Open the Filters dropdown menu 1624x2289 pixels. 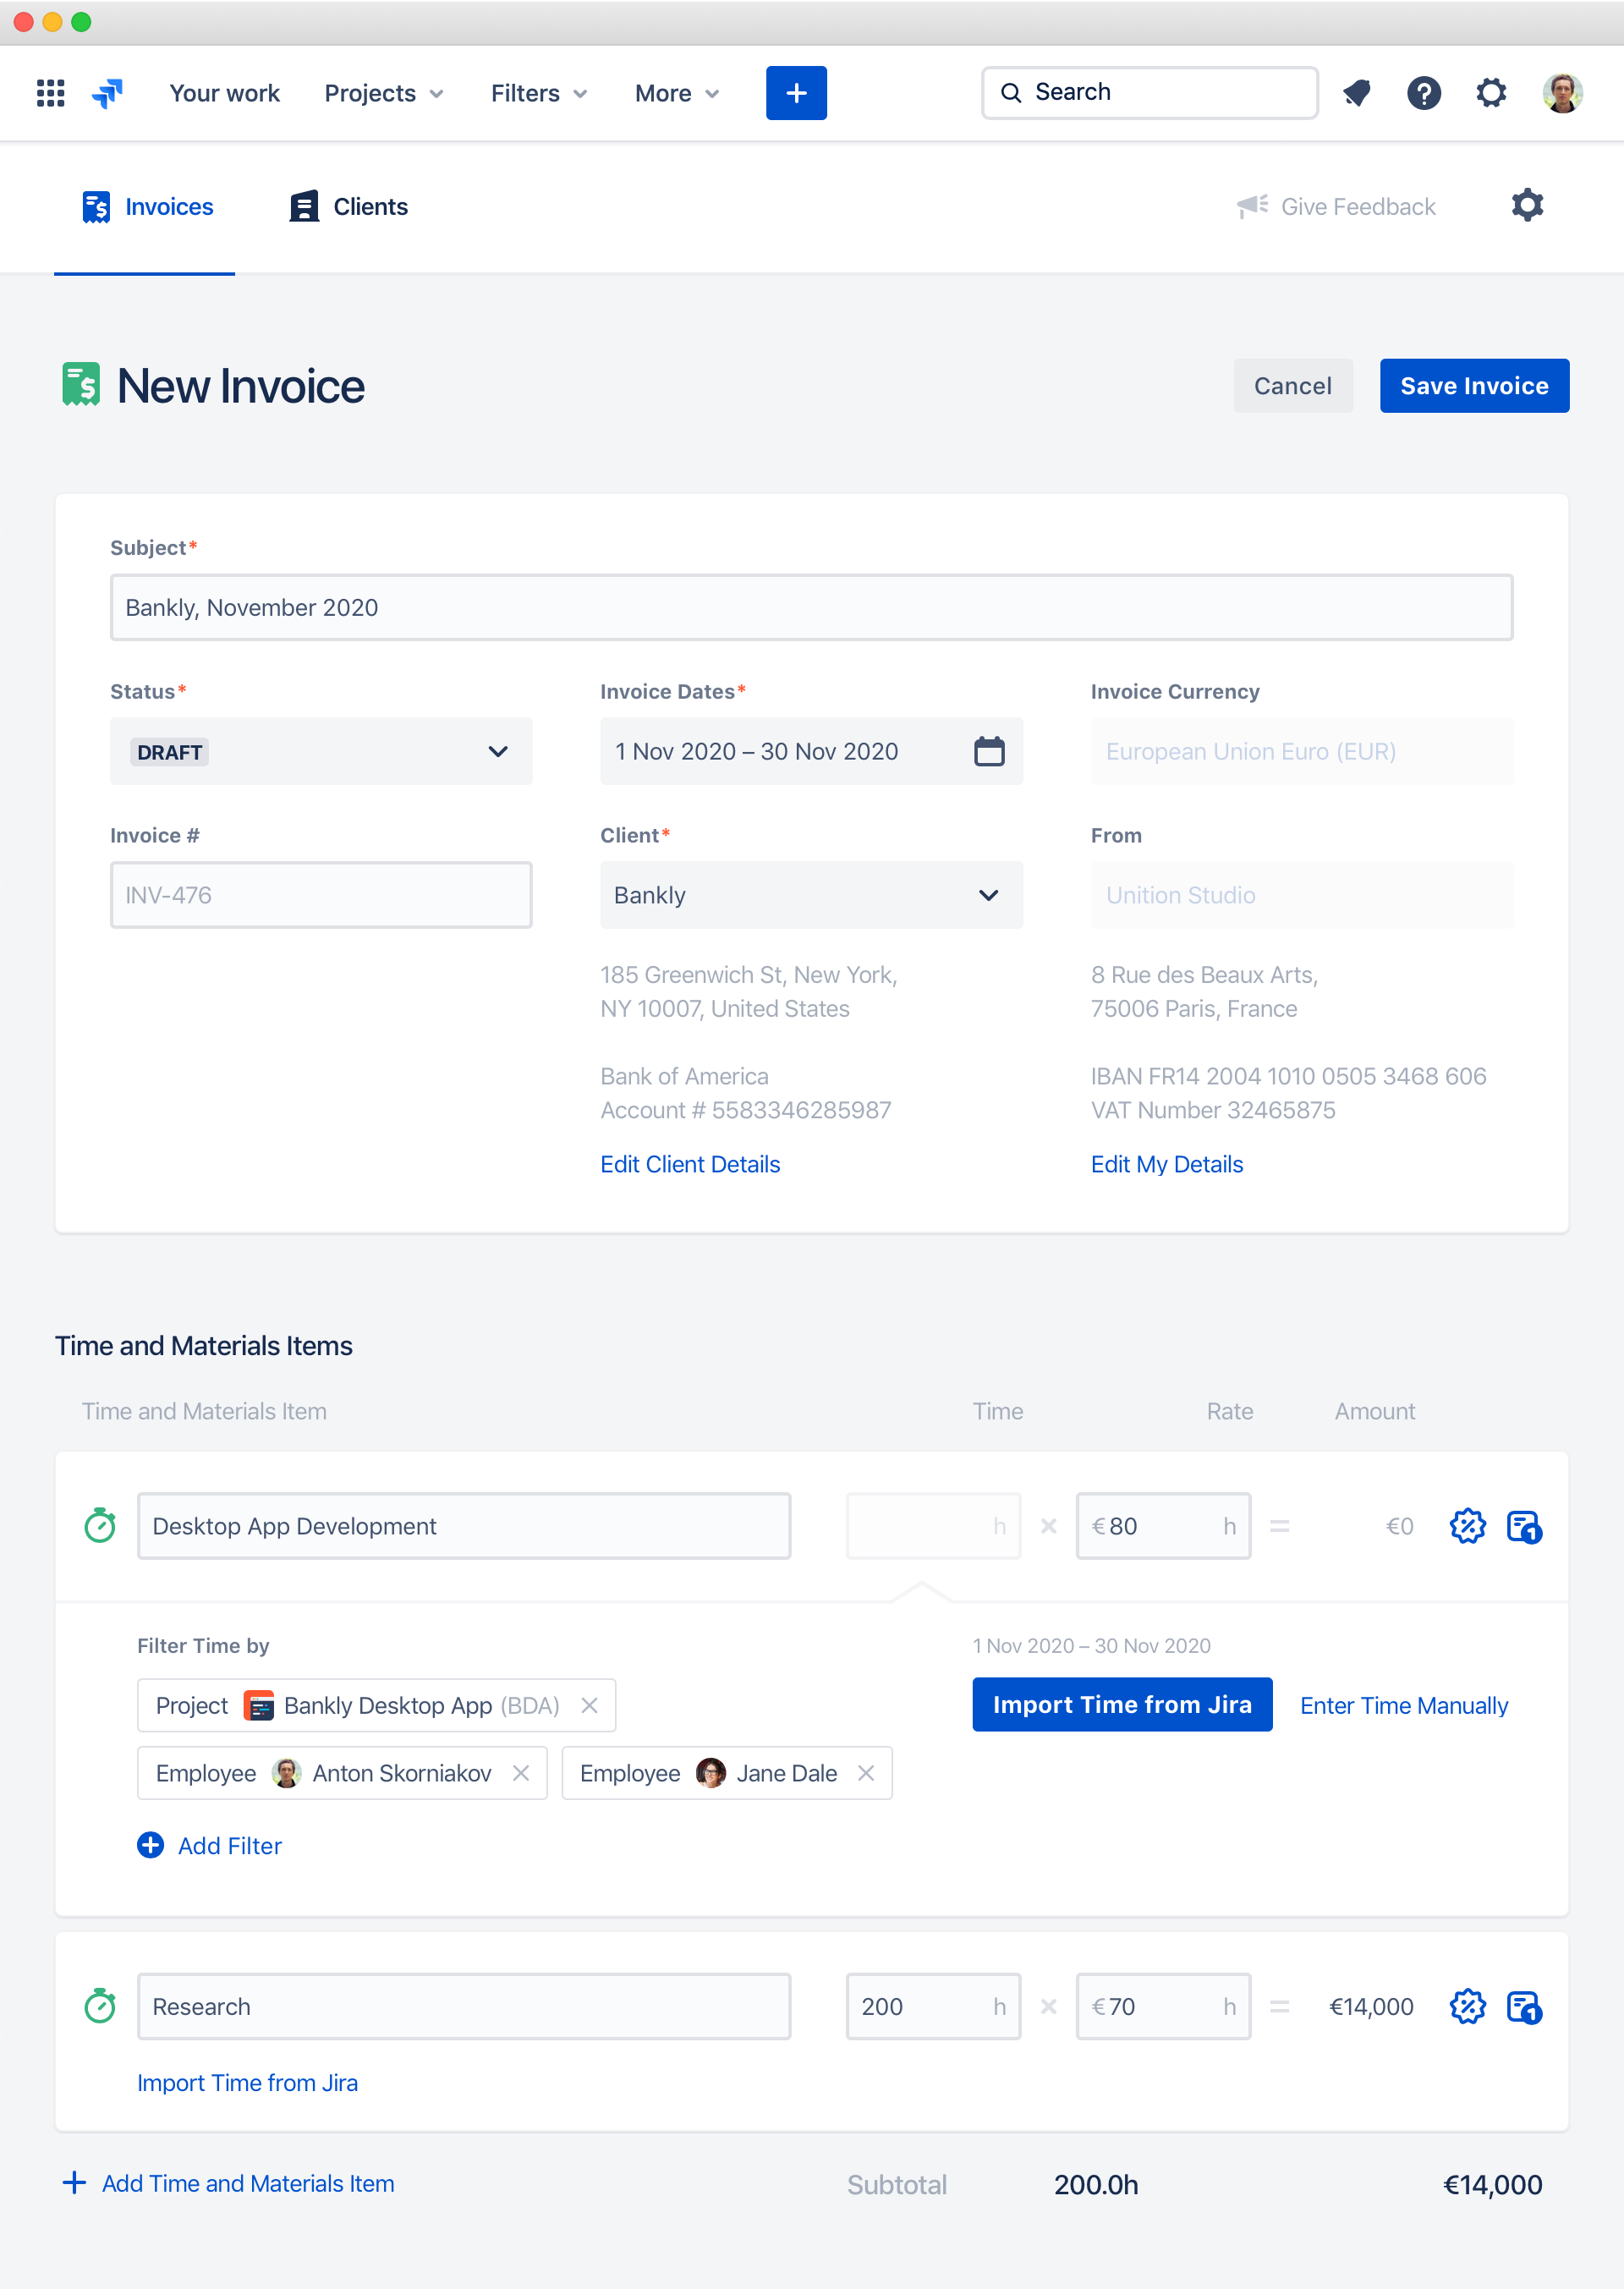pos(539,93)
